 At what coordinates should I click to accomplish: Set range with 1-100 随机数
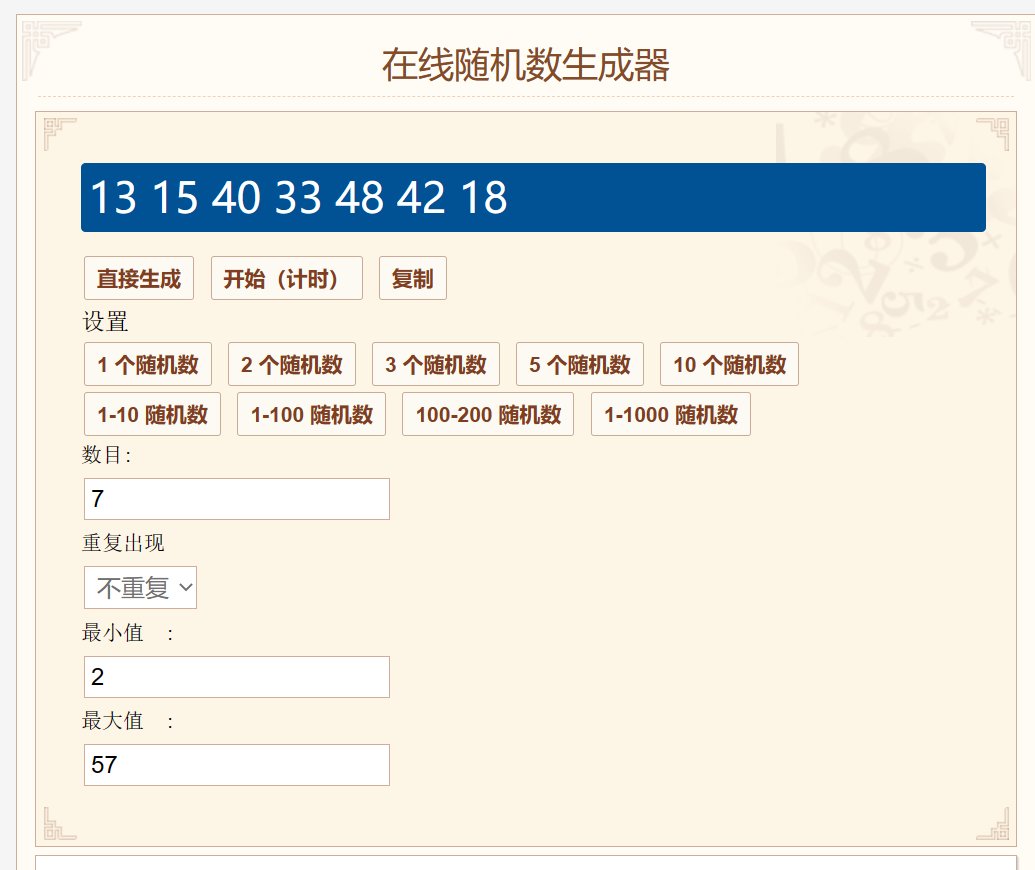312,414
